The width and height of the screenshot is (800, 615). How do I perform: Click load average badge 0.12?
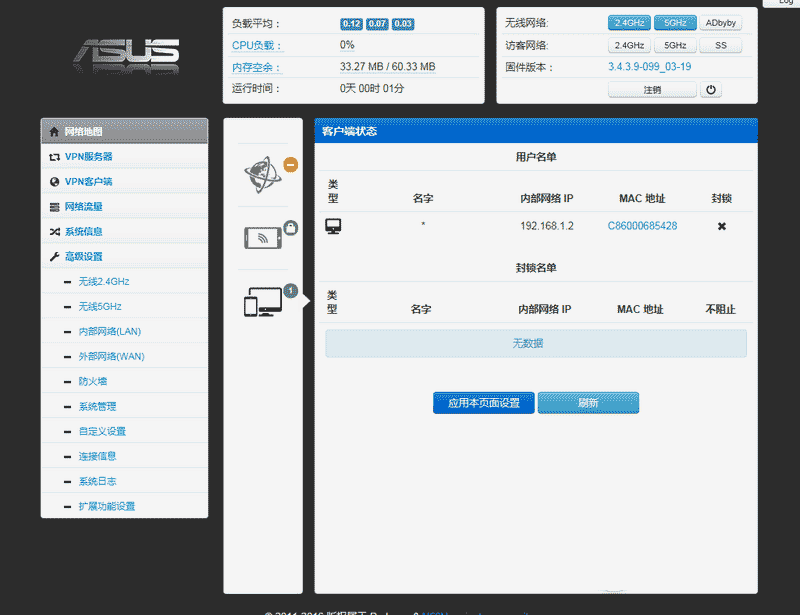(x=351, y=24)
